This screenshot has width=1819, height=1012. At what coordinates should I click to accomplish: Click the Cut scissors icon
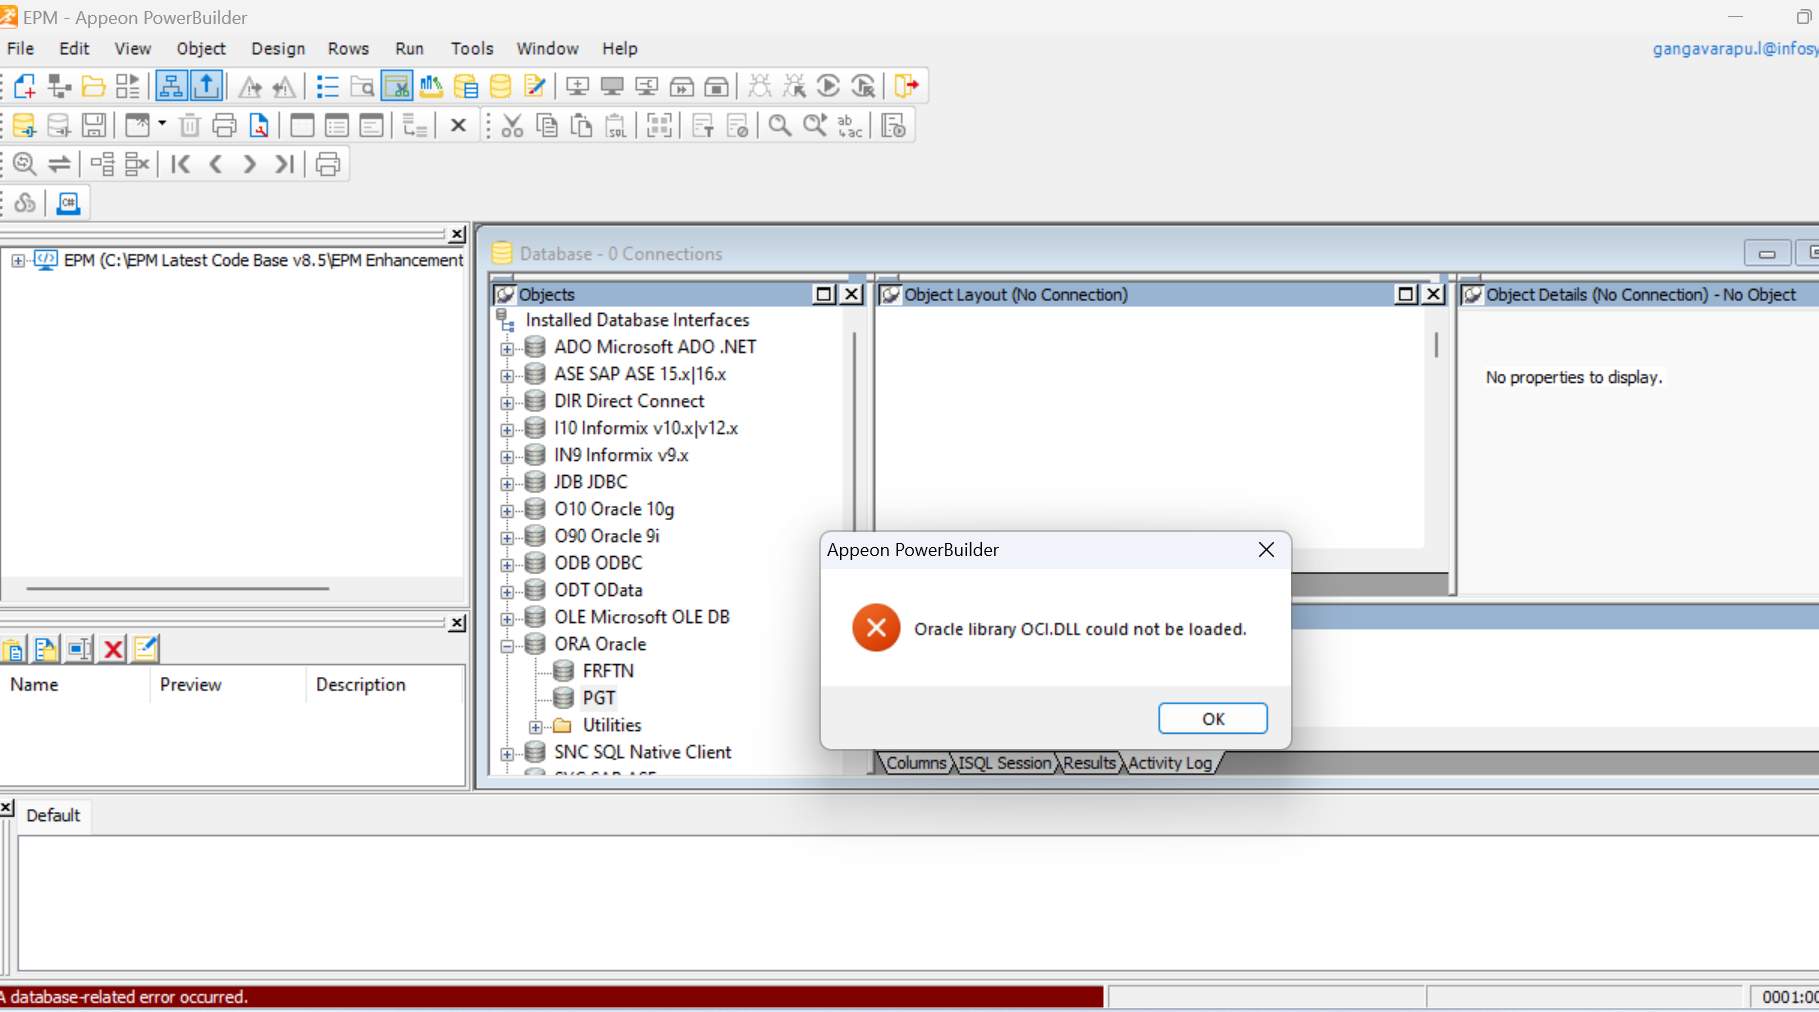[512, 126]
